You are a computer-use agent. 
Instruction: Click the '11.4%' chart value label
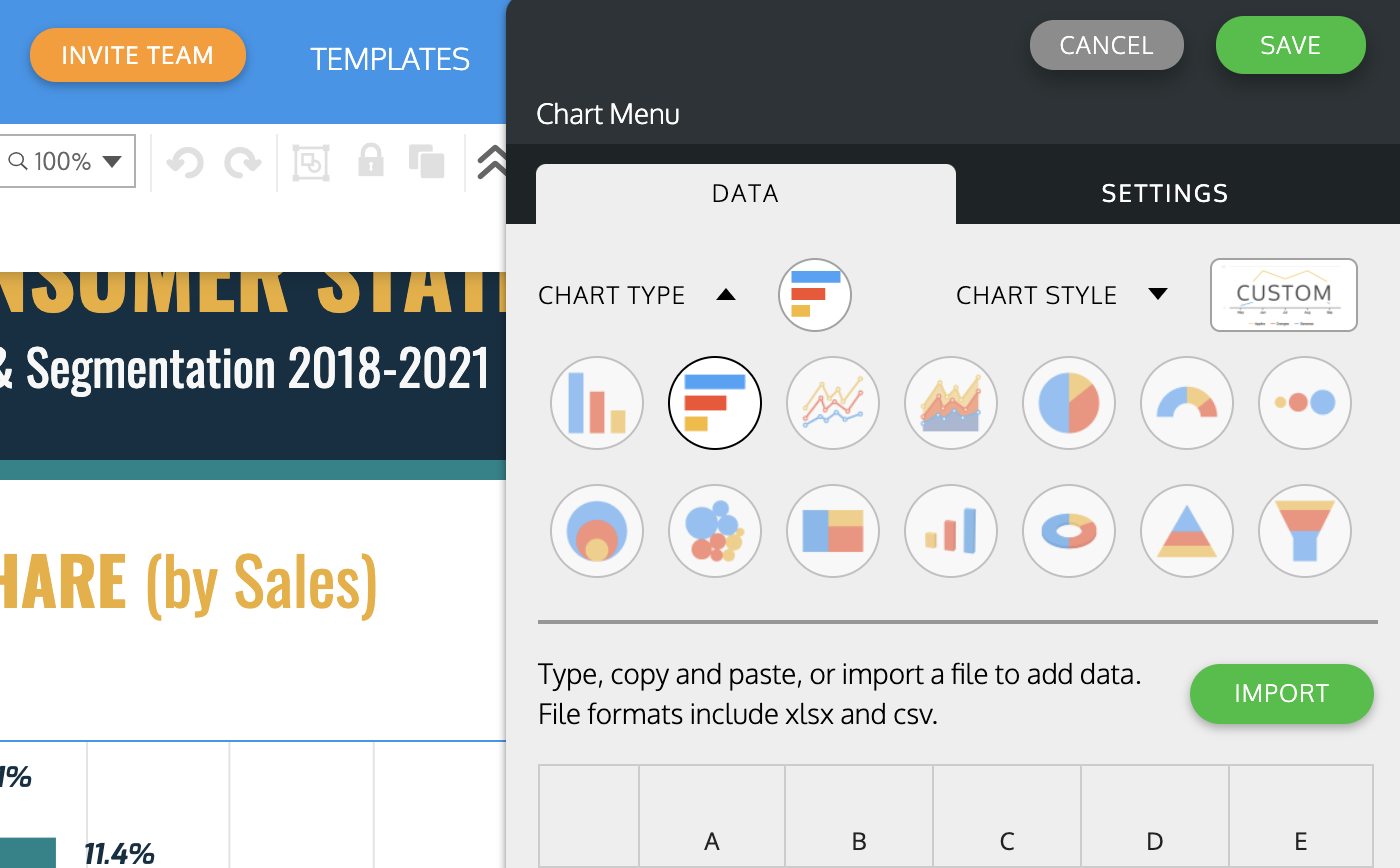point(119,853)
